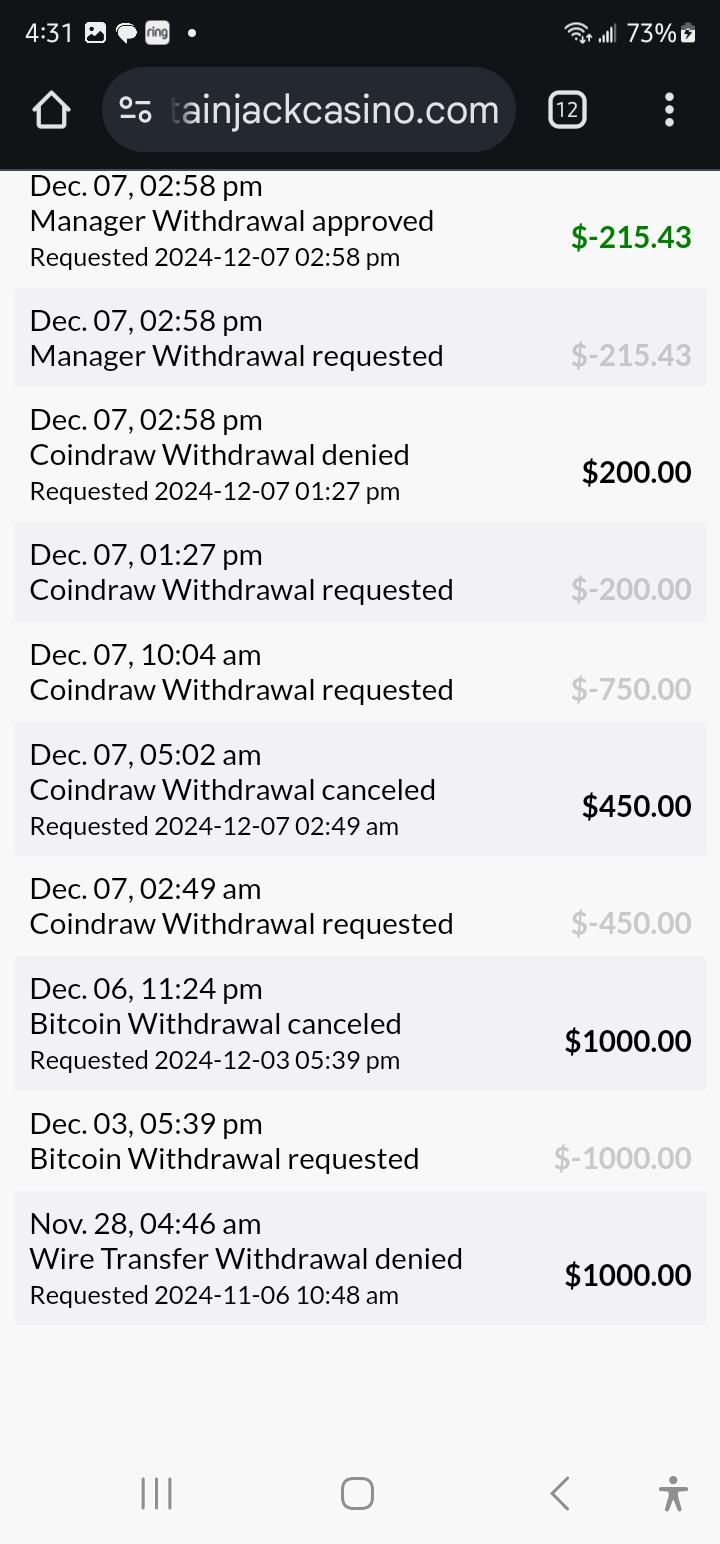720x1544 pixels.
Task: Tap the tainjackcasino.com address bar
Action: tap(334, 110)
